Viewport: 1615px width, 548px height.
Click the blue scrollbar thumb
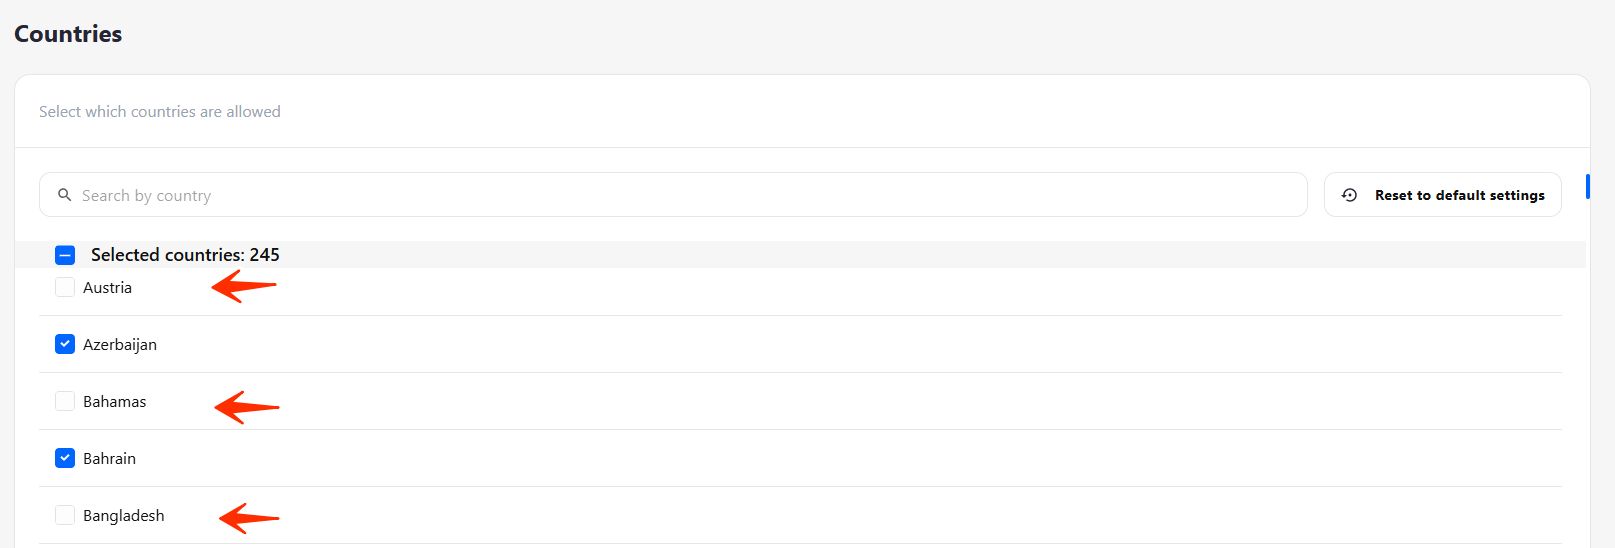pos(1587,186)
